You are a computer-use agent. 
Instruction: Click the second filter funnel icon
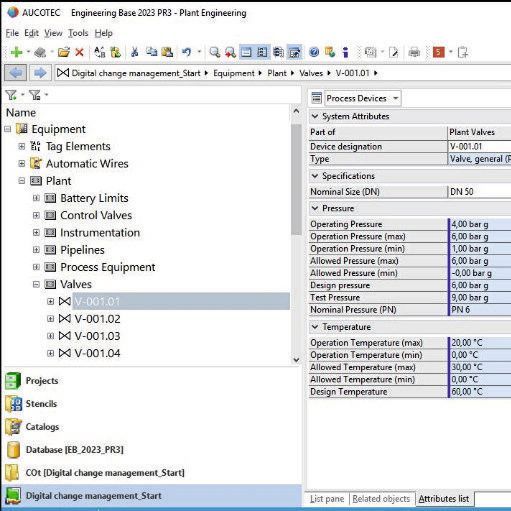coord(35,95)
